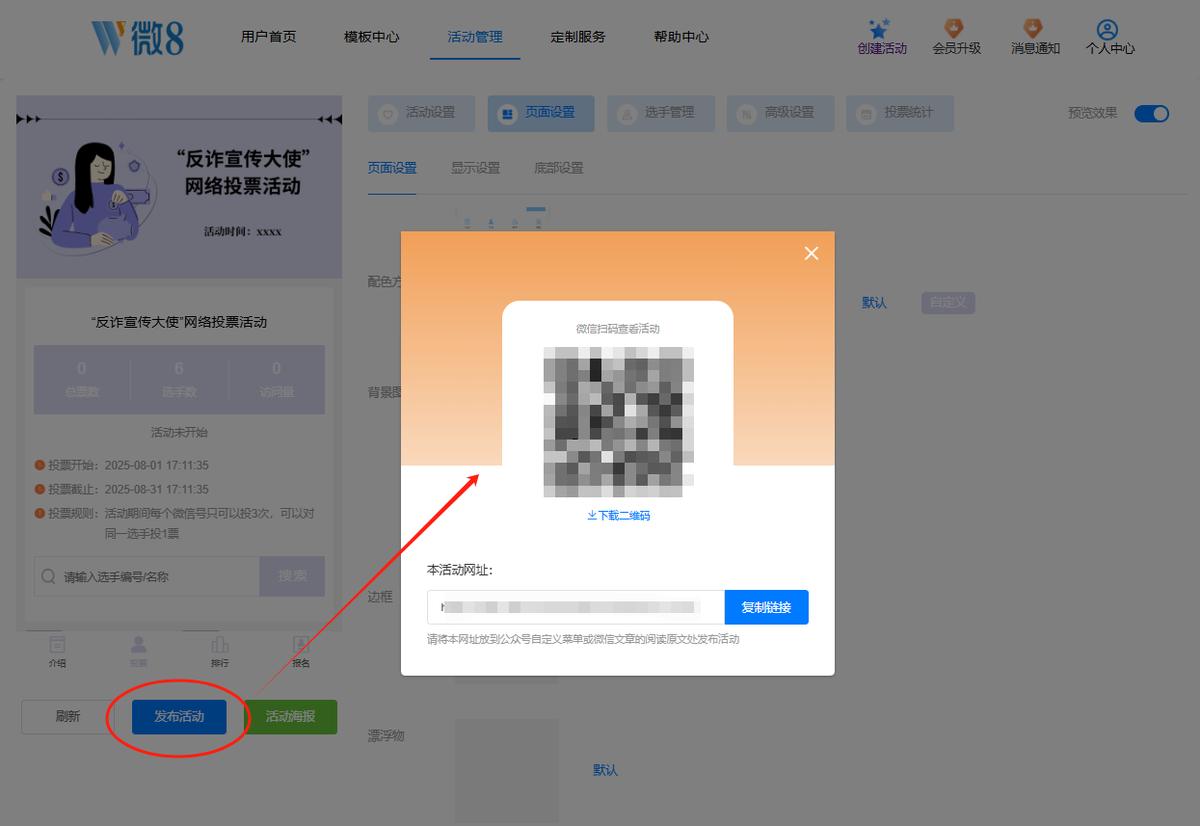Click the 搜索 button in preview
The height and width of the screenshot is (826, 1200).
point(292,576)
